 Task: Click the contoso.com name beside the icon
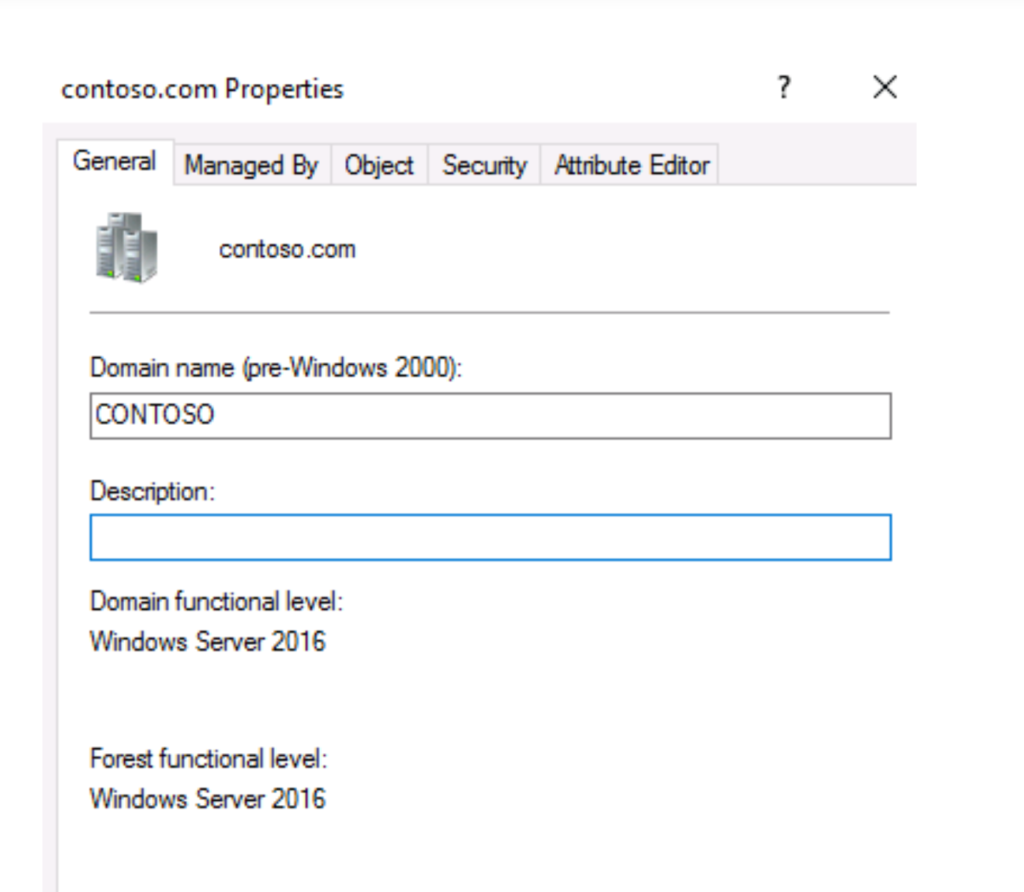click(287, 249)
